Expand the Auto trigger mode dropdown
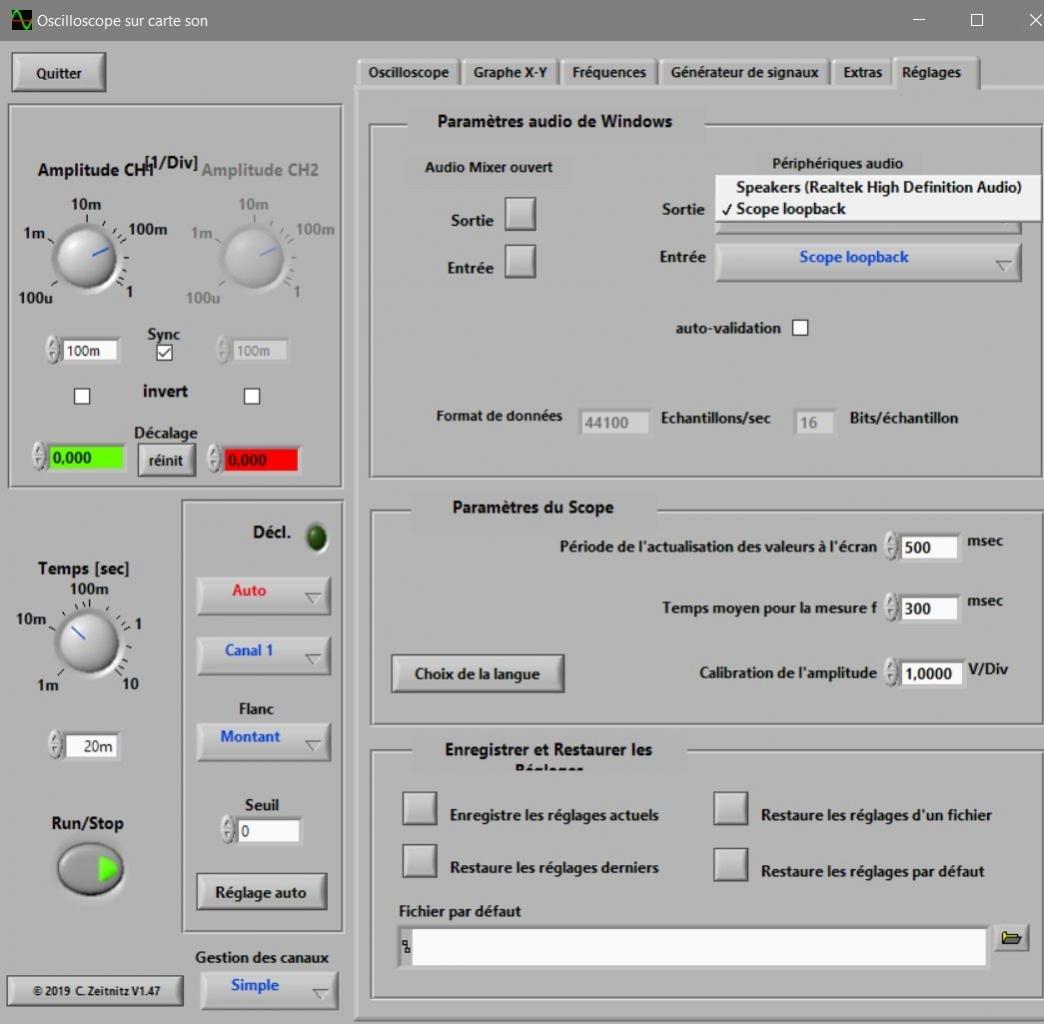Screen dimensions: 1044x1024 click(x=263, y=595)
